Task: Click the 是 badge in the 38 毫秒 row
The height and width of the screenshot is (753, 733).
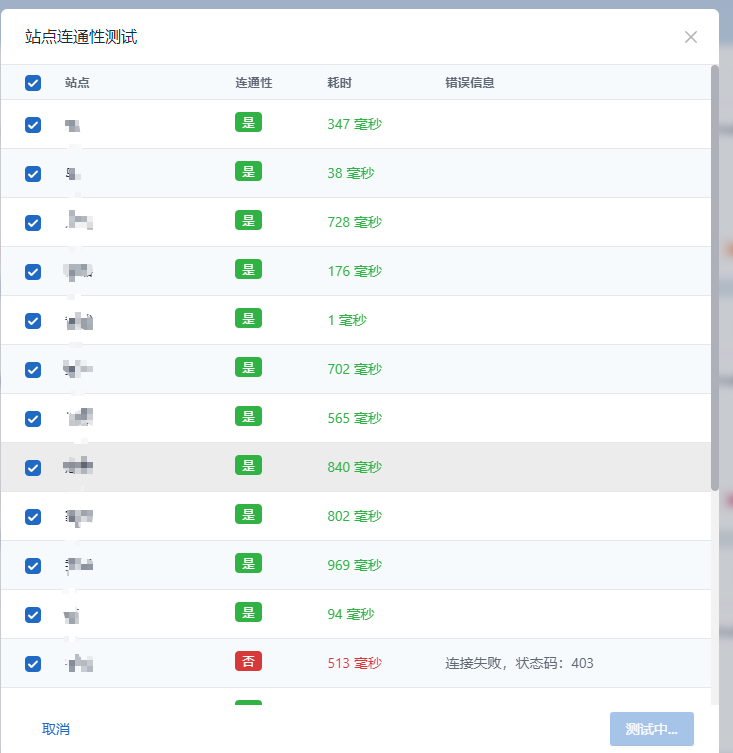Action: pos(248,171)
